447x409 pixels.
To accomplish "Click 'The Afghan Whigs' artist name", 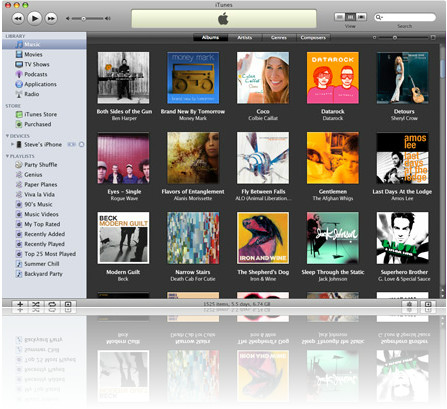I will [333, 199].
